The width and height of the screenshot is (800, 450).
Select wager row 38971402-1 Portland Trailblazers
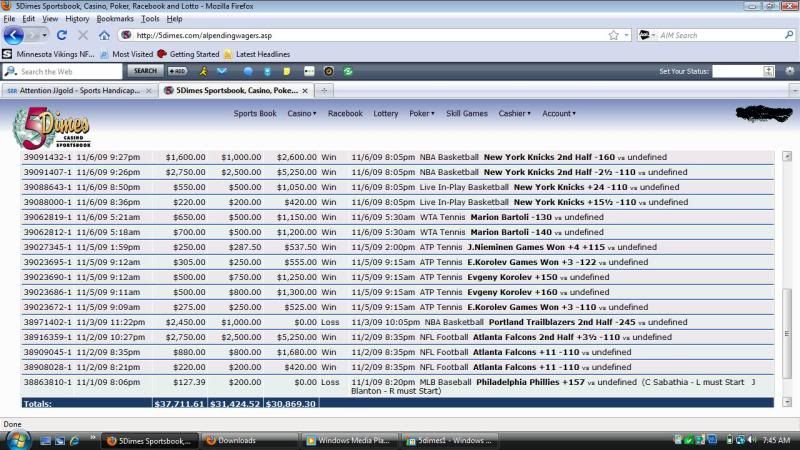(397, 322)
